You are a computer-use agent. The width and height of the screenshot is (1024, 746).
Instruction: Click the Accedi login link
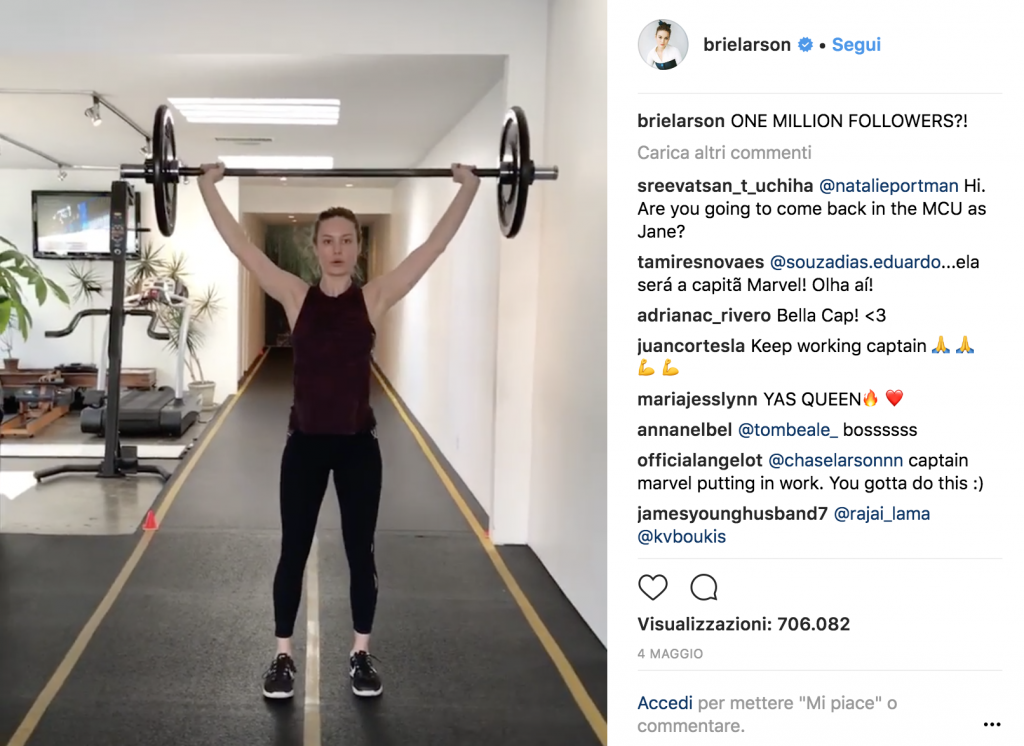pos(665,703)
